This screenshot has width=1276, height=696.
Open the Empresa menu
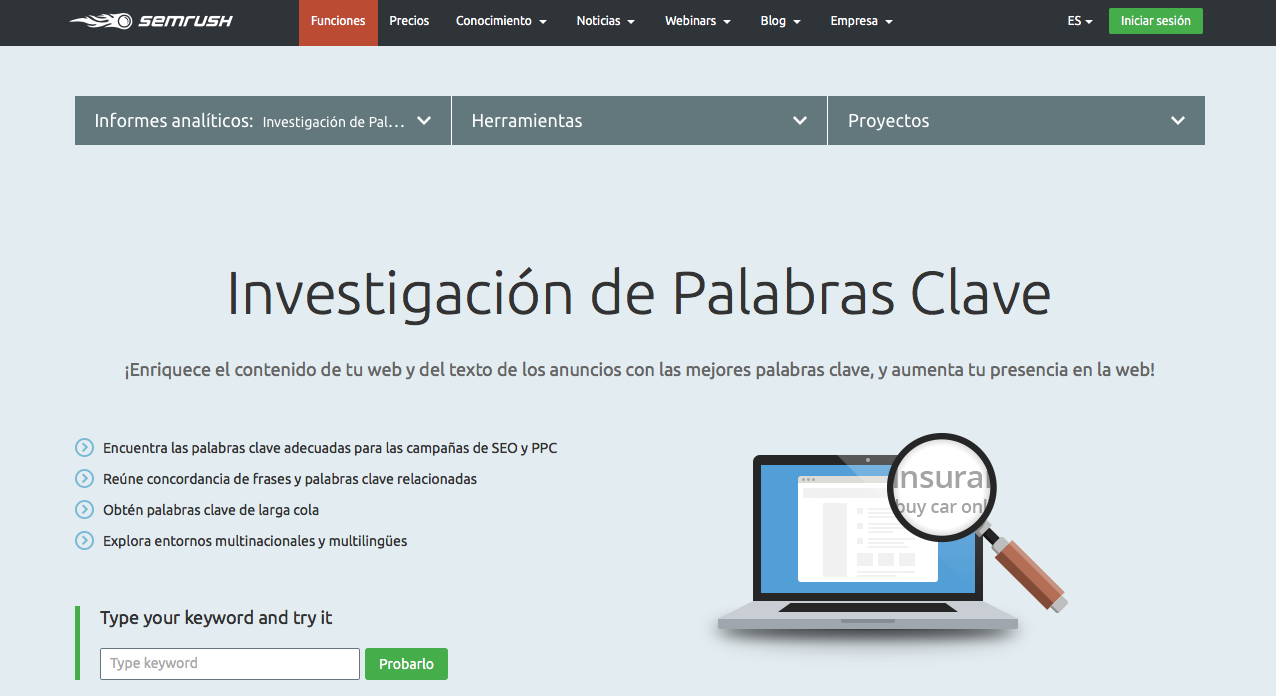pos(861,20)
